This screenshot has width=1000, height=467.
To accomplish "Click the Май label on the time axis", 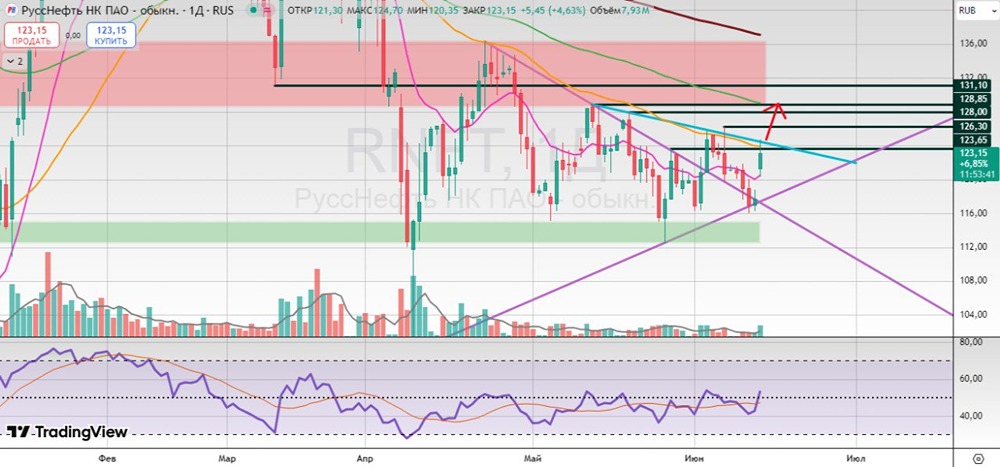I will tap(533, 458).
